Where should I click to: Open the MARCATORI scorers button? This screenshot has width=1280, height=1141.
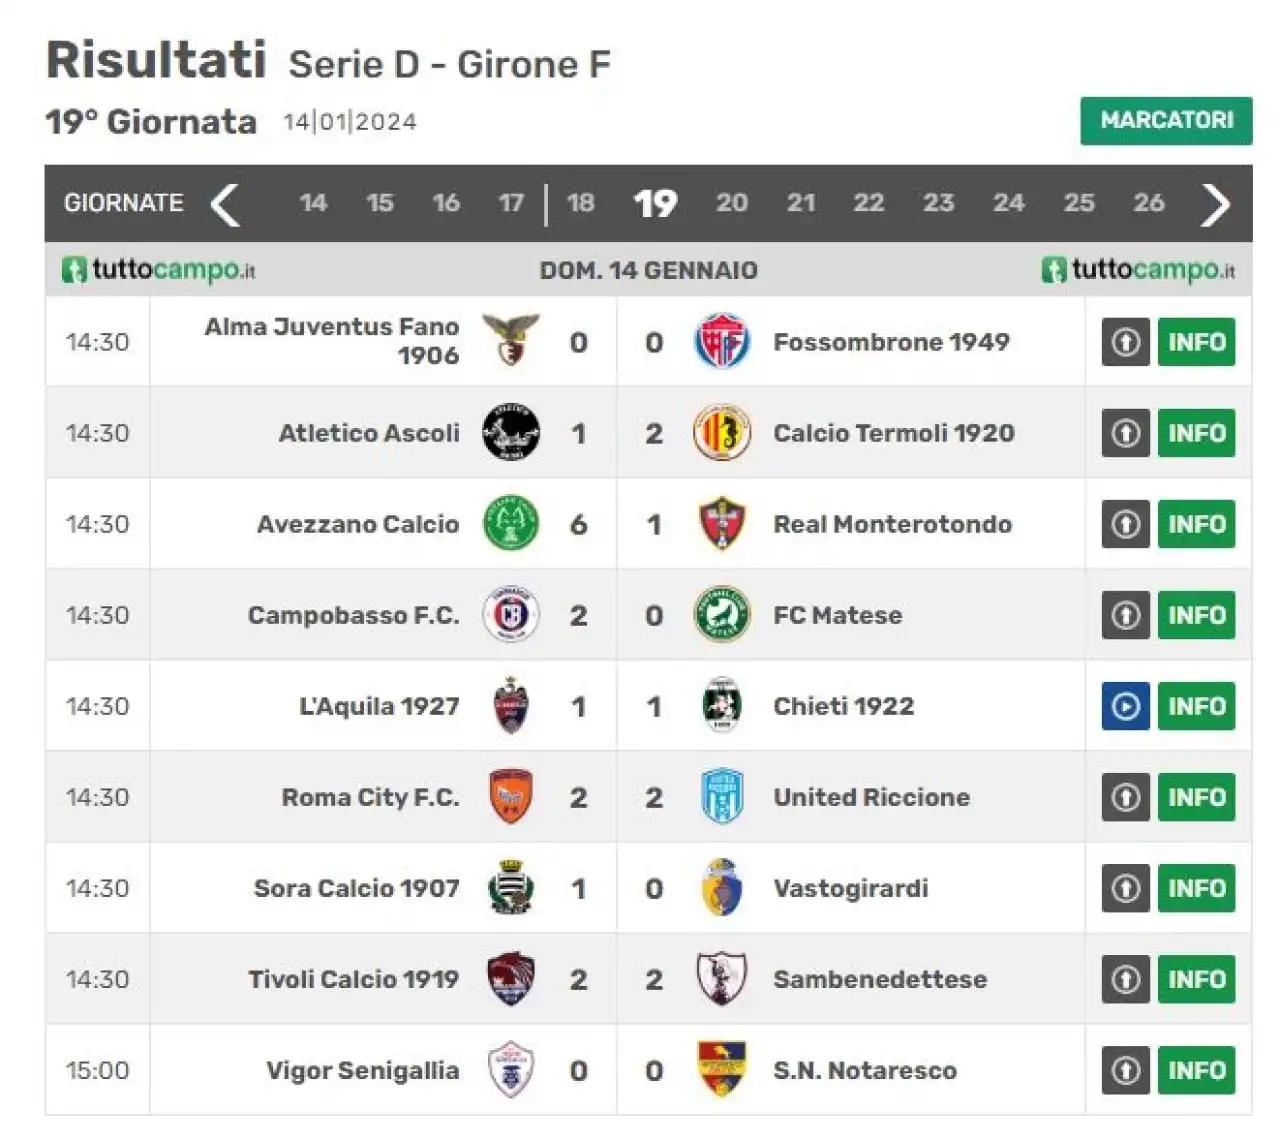click(1166, 120)
